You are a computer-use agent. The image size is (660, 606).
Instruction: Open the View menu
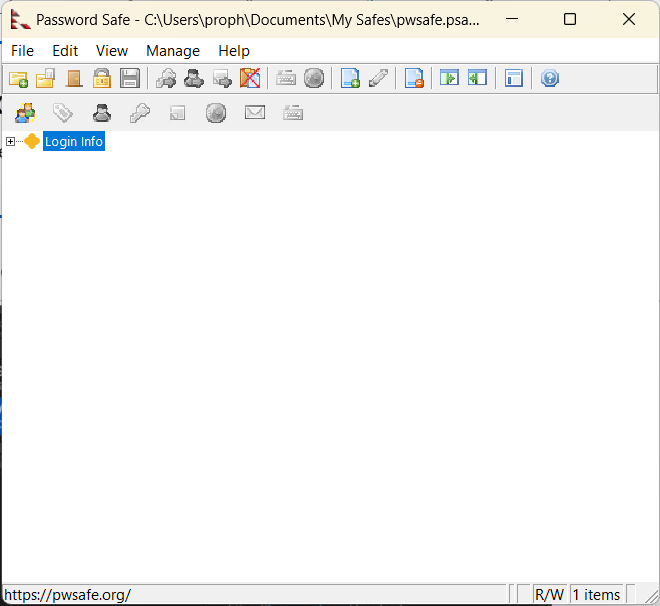point(112,51)
